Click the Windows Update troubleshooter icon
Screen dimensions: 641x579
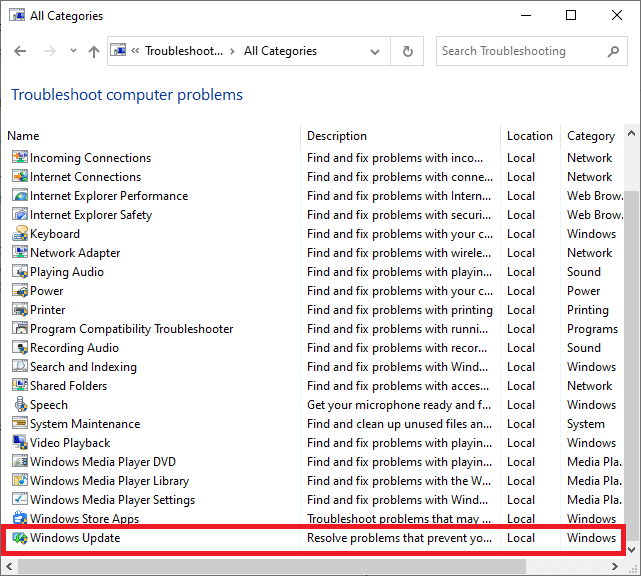coord(20,538)
